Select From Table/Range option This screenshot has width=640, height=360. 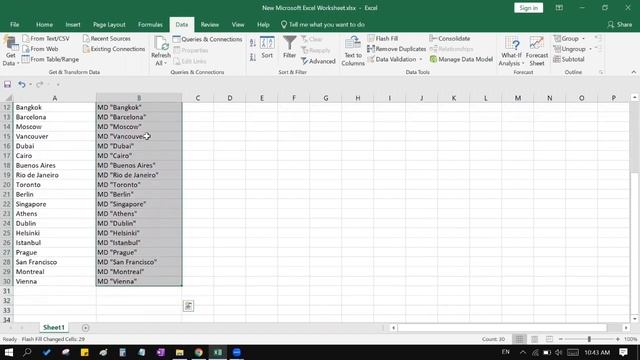[50, 59]
